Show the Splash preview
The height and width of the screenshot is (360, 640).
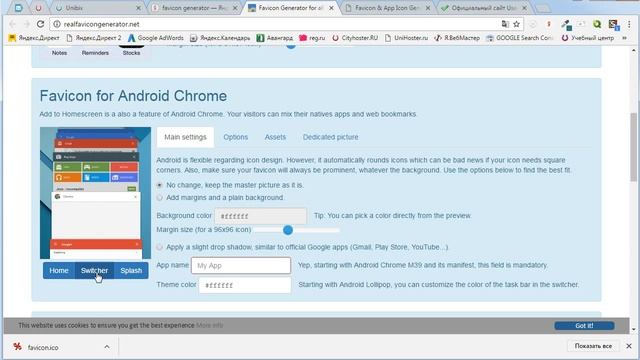coord(131,271)
